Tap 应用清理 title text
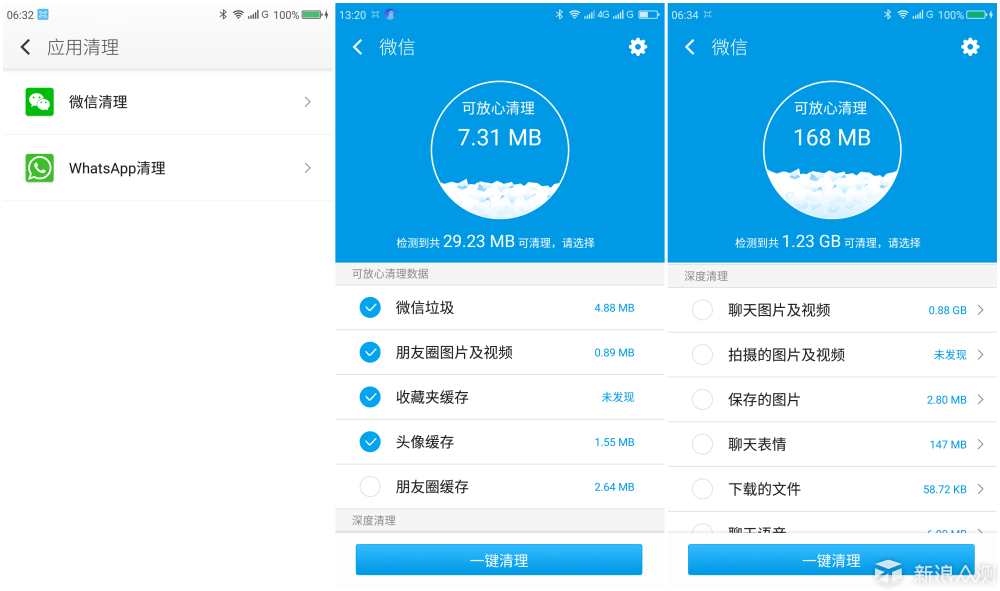The image size is (1000, 591). [83, 47]
